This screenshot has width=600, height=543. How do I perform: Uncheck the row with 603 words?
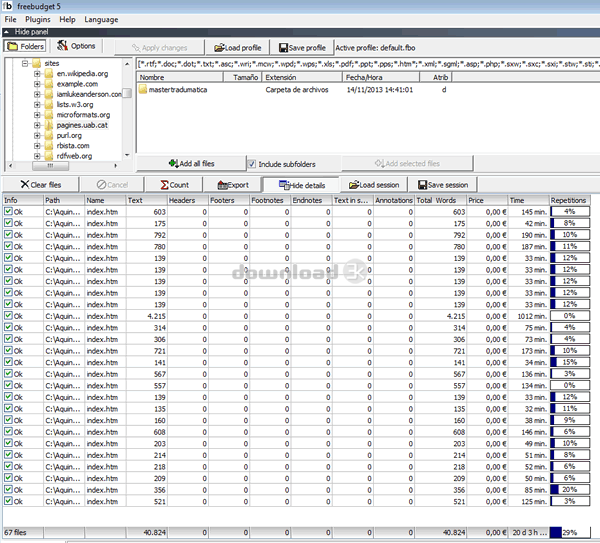pyautogui.click(x=8, y=211)
